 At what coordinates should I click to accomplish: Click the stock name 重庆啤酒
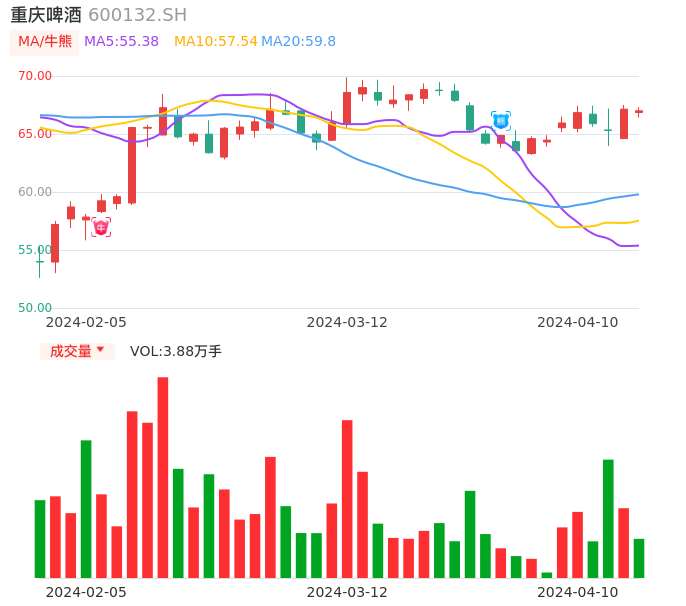pos(46,15)
